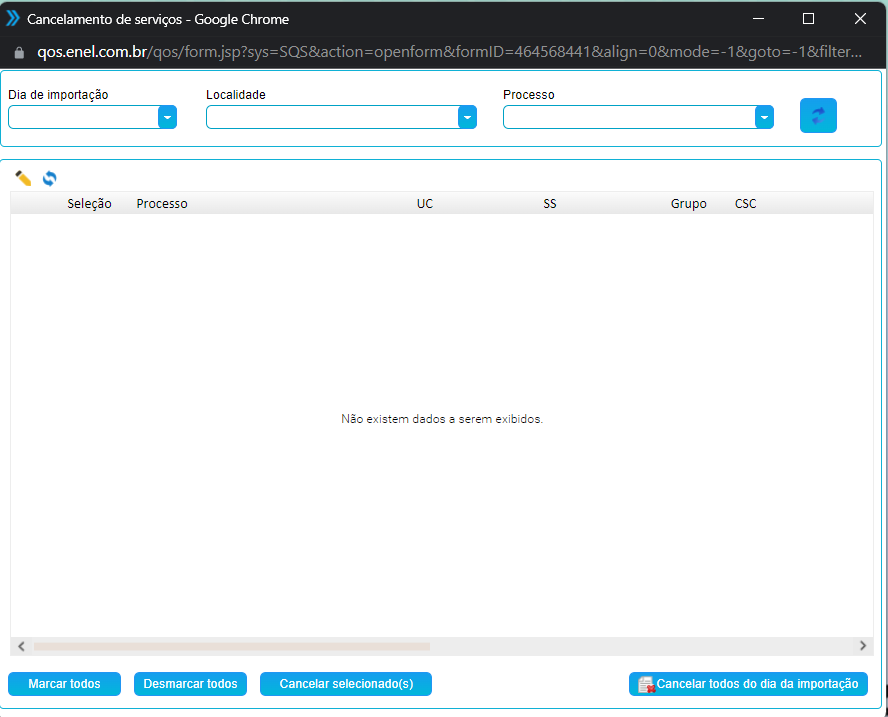Click the blue refresh grid icon
The height and width of the screenshot is (717, 888).
[x=49, y=178]
